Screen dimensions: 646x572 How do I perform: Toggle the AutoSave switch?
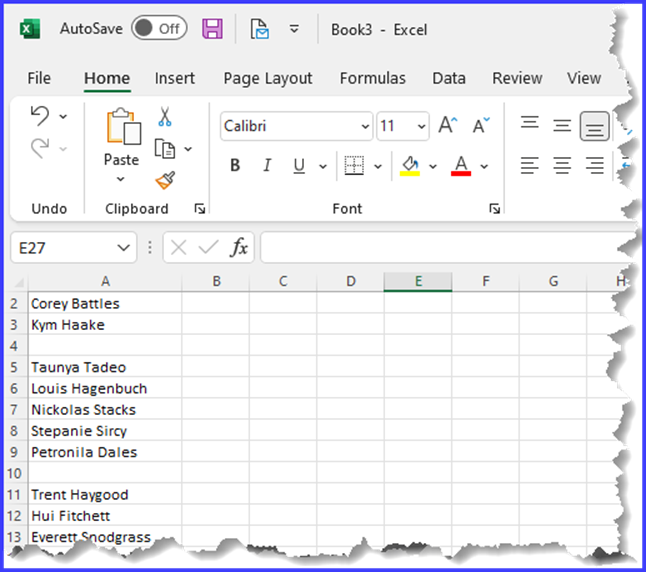point(159,29)
